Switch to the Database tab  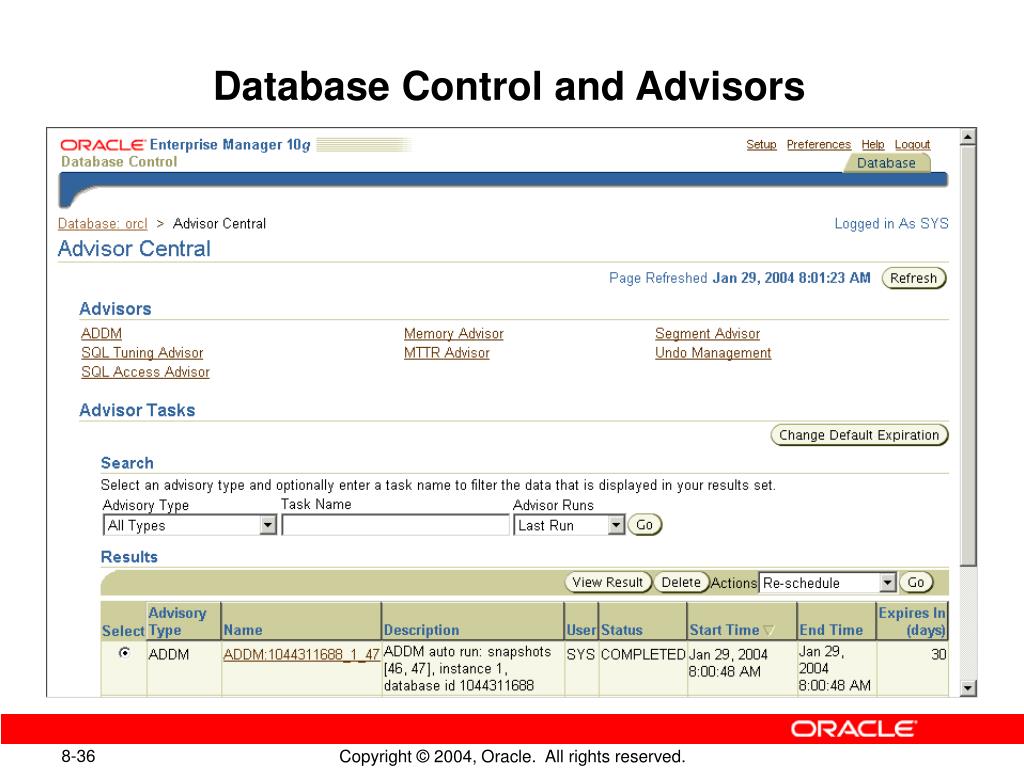pos(886,163)
